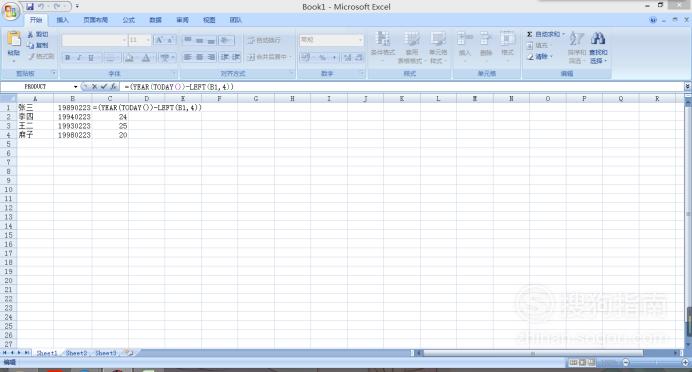This screenshot has width=692, height=372.
Task: Select Align Text Left
Action: [188, 57]
